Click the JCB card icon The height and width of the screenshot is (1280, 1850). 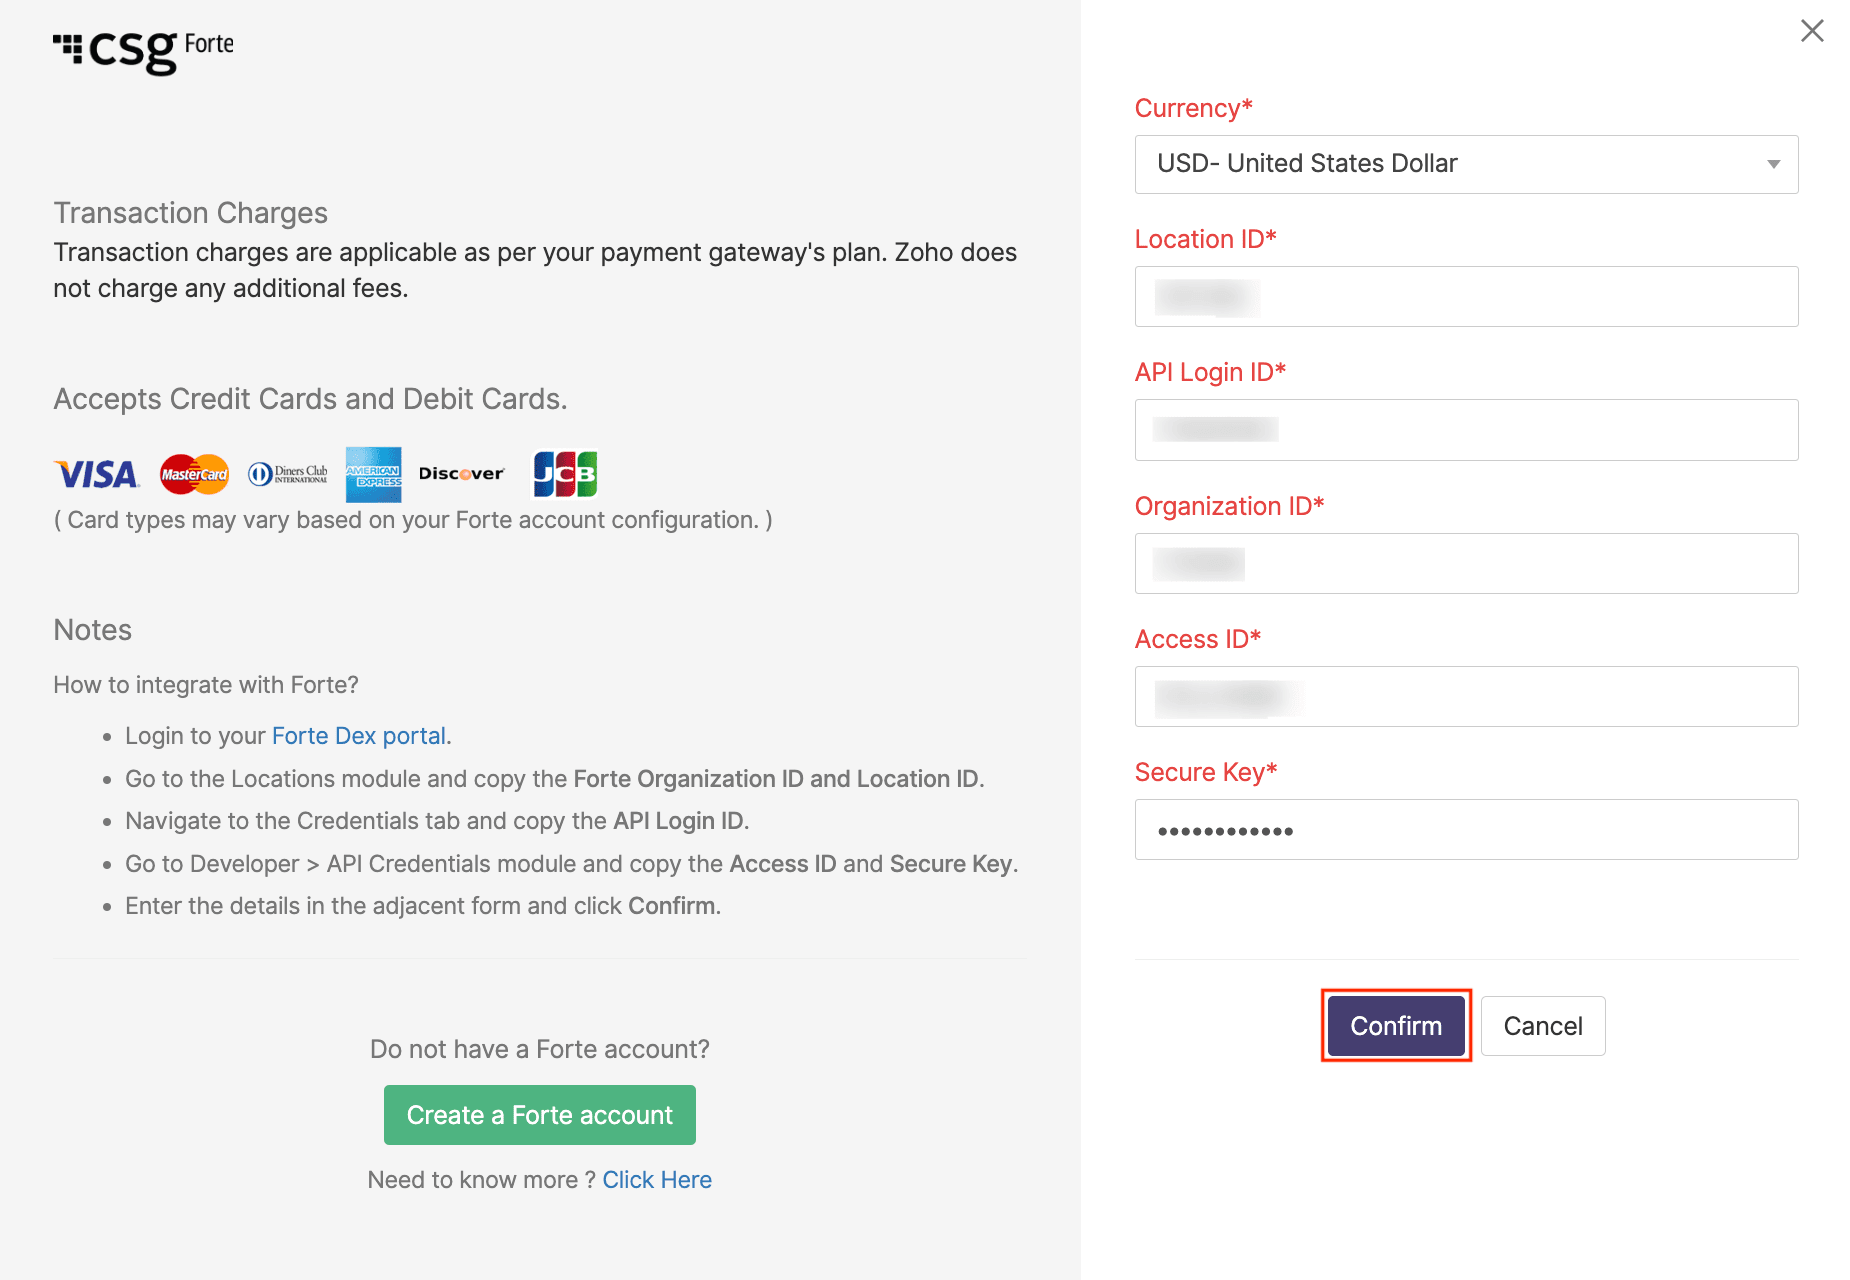click(x=565, y=474)
